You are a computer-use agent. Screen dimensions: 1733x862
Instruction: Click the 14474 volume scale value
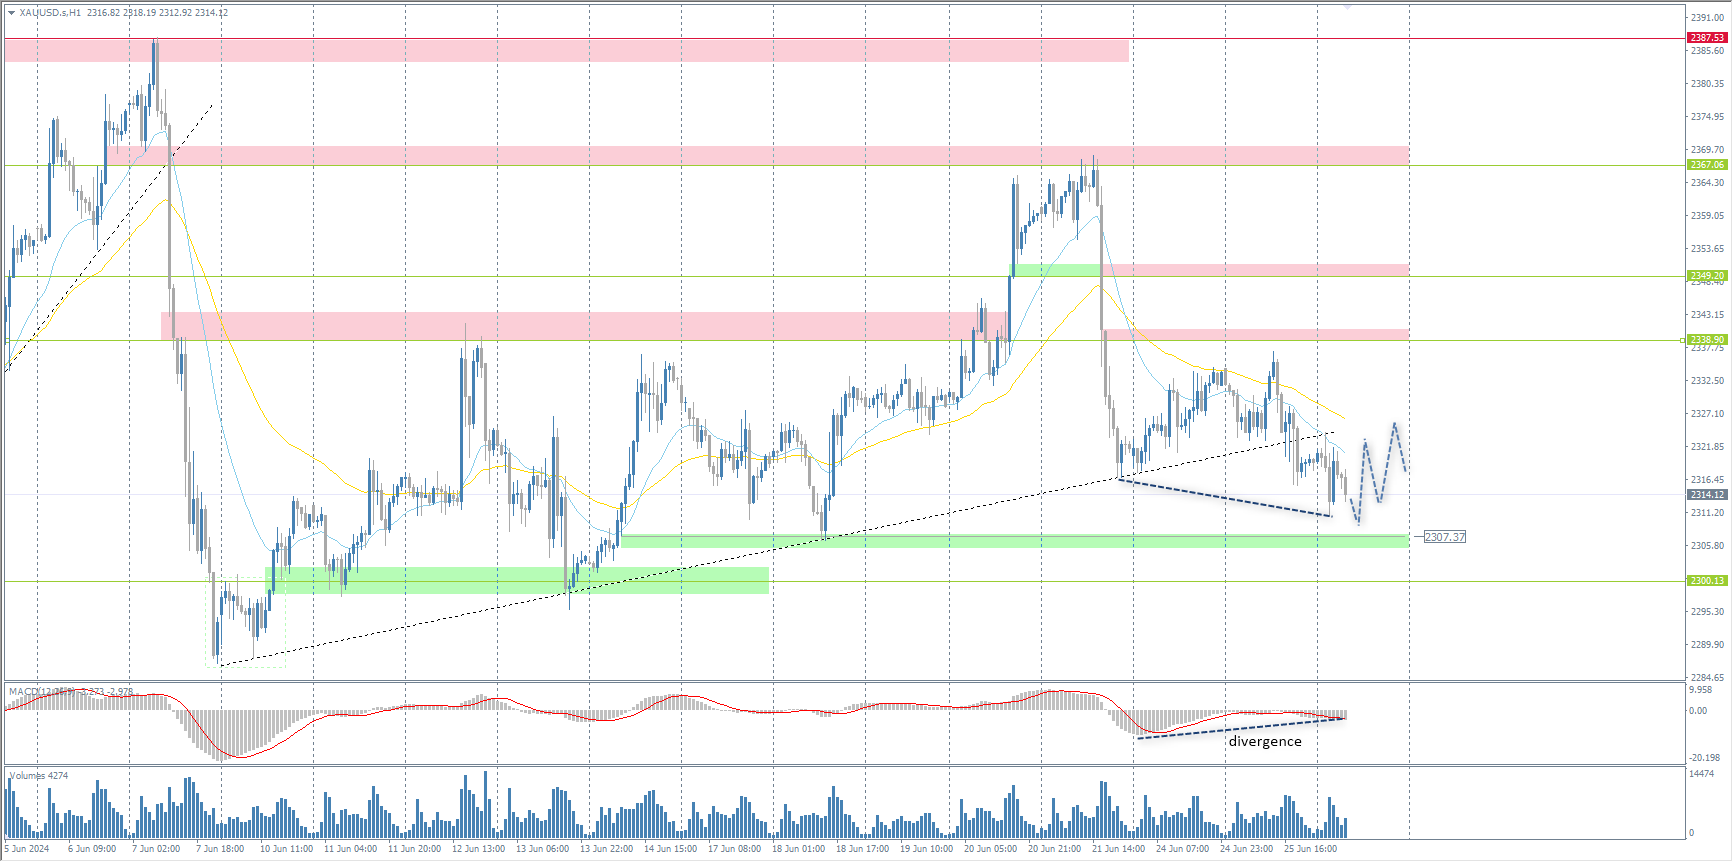point(1701,774)
